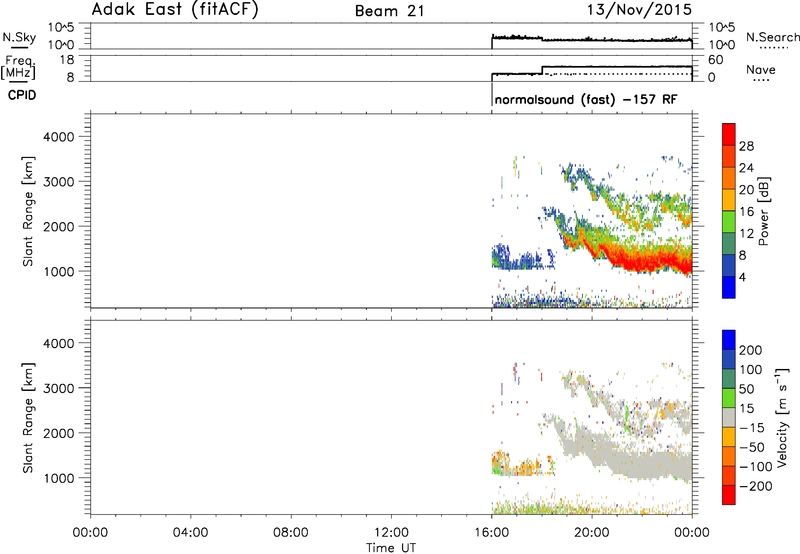Viewport: 800px width, 554px height.
Task: Click the 'Time UT' axis title
Action: [391, 548]
